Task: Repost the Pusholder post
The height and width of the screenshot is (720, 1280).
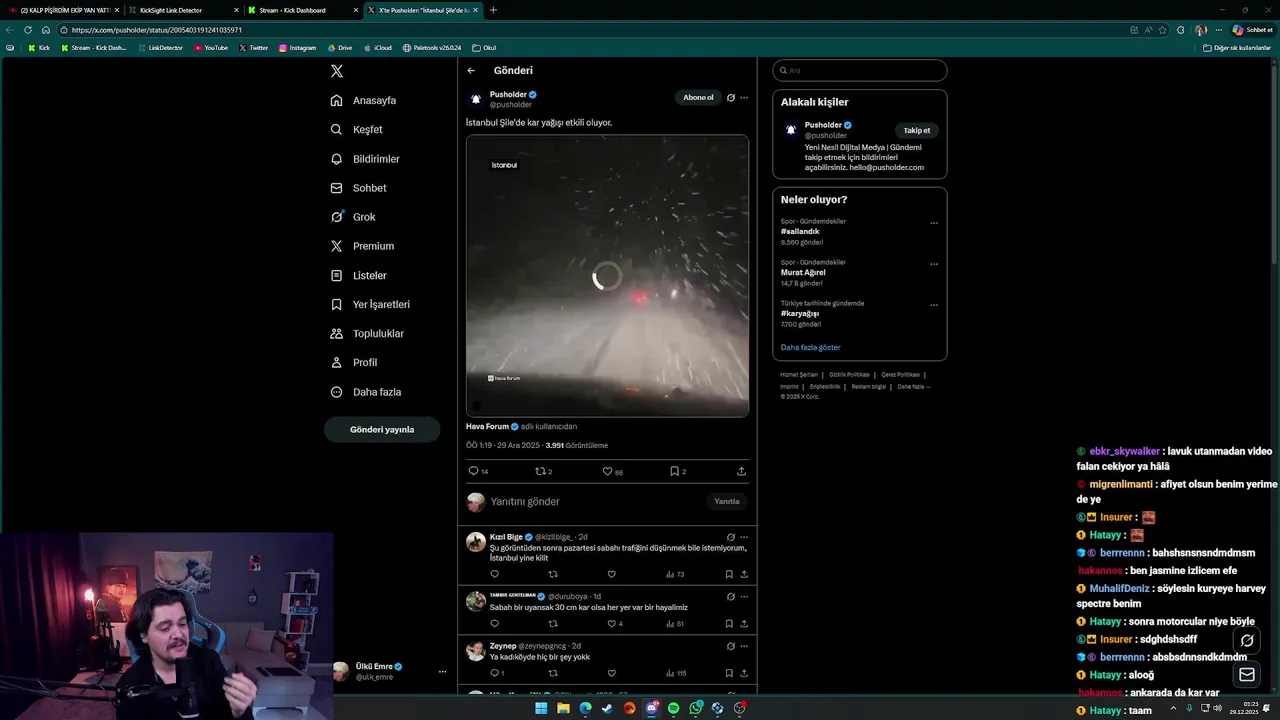Action: (540, 471)
